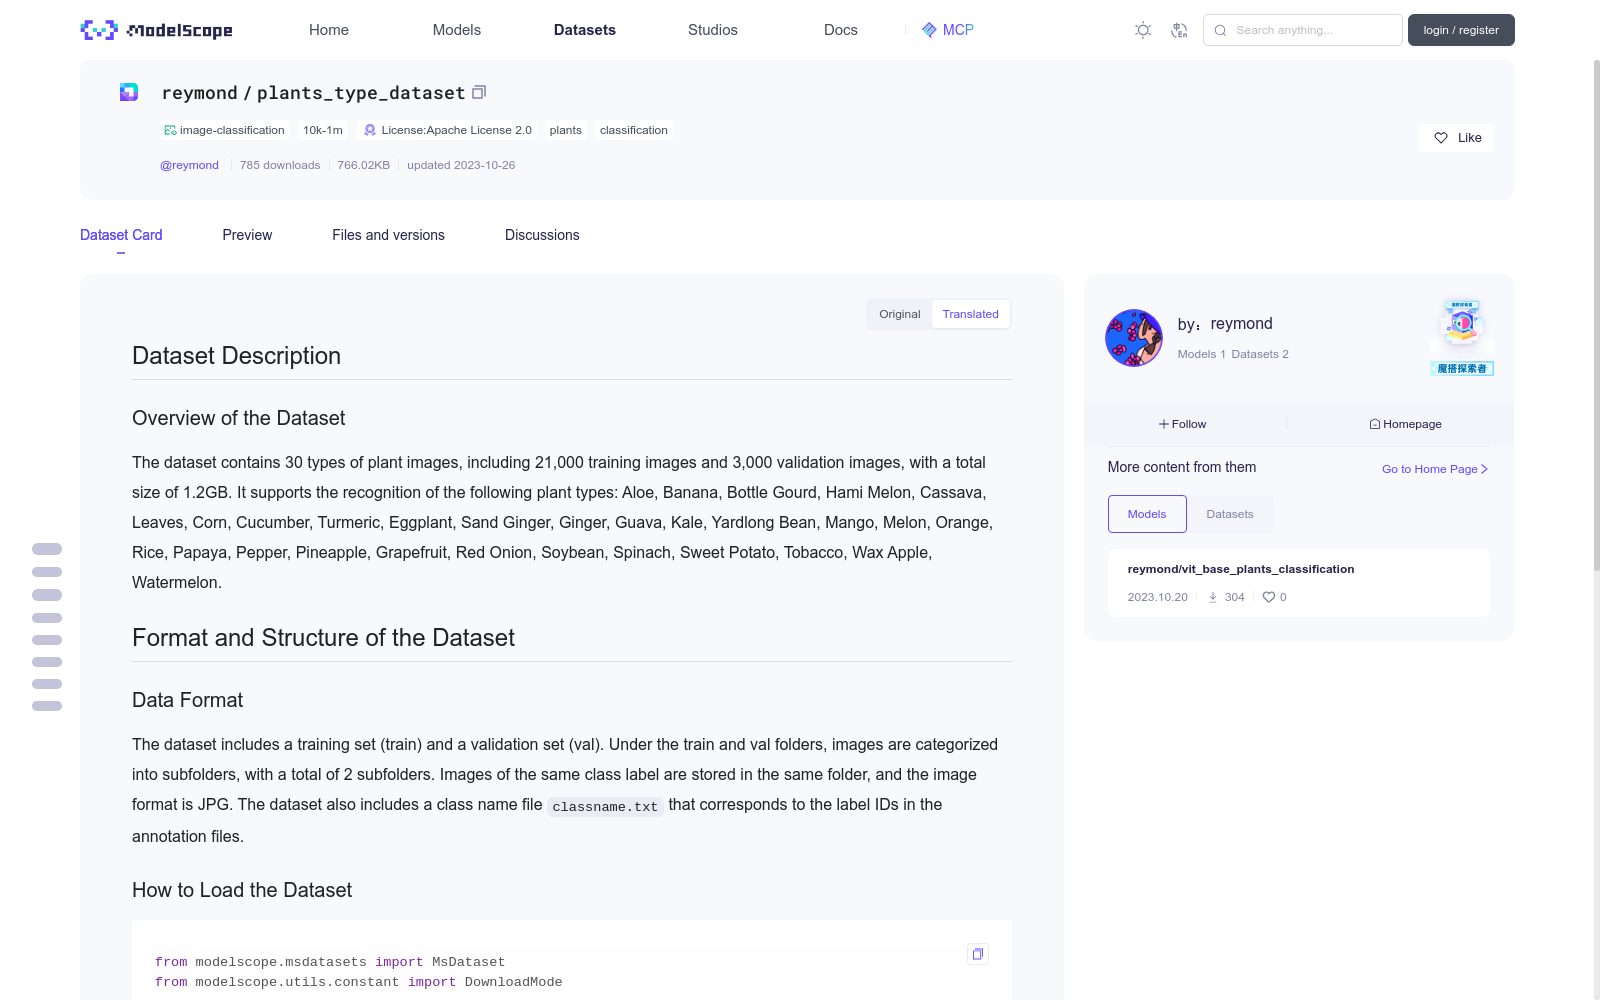This screenshot has height=1000, width=1600.
Task: Toggle the light/dark theme sun icon
Action: tap(1143, 30)
